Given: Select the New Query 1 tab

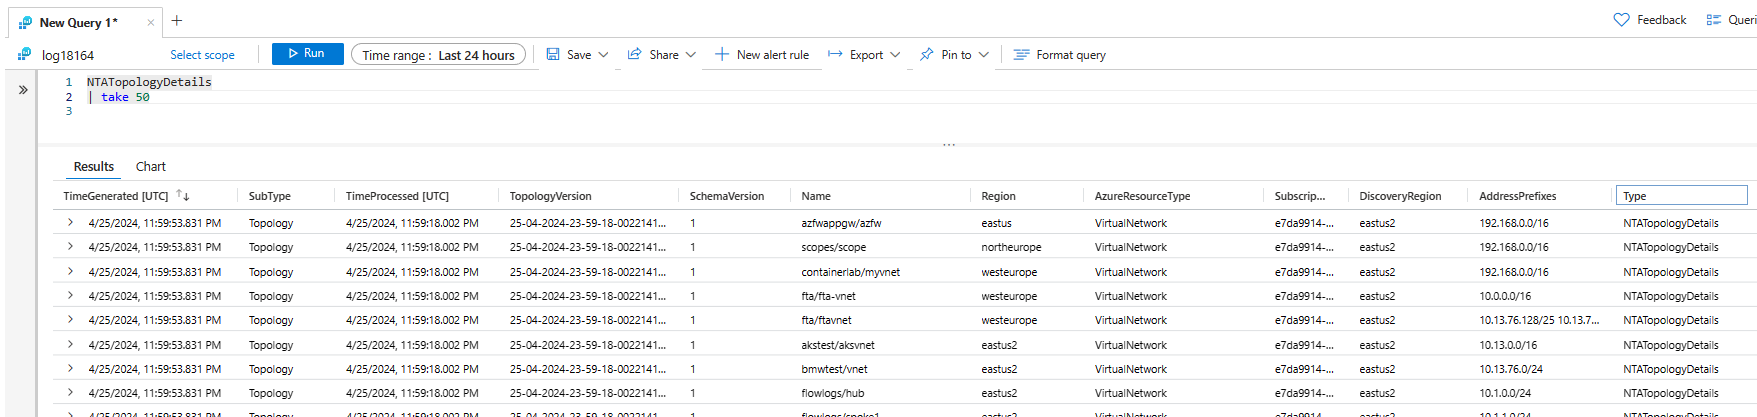Looking at the screenshot, I should pyautogui.click(x=78, y=22).
